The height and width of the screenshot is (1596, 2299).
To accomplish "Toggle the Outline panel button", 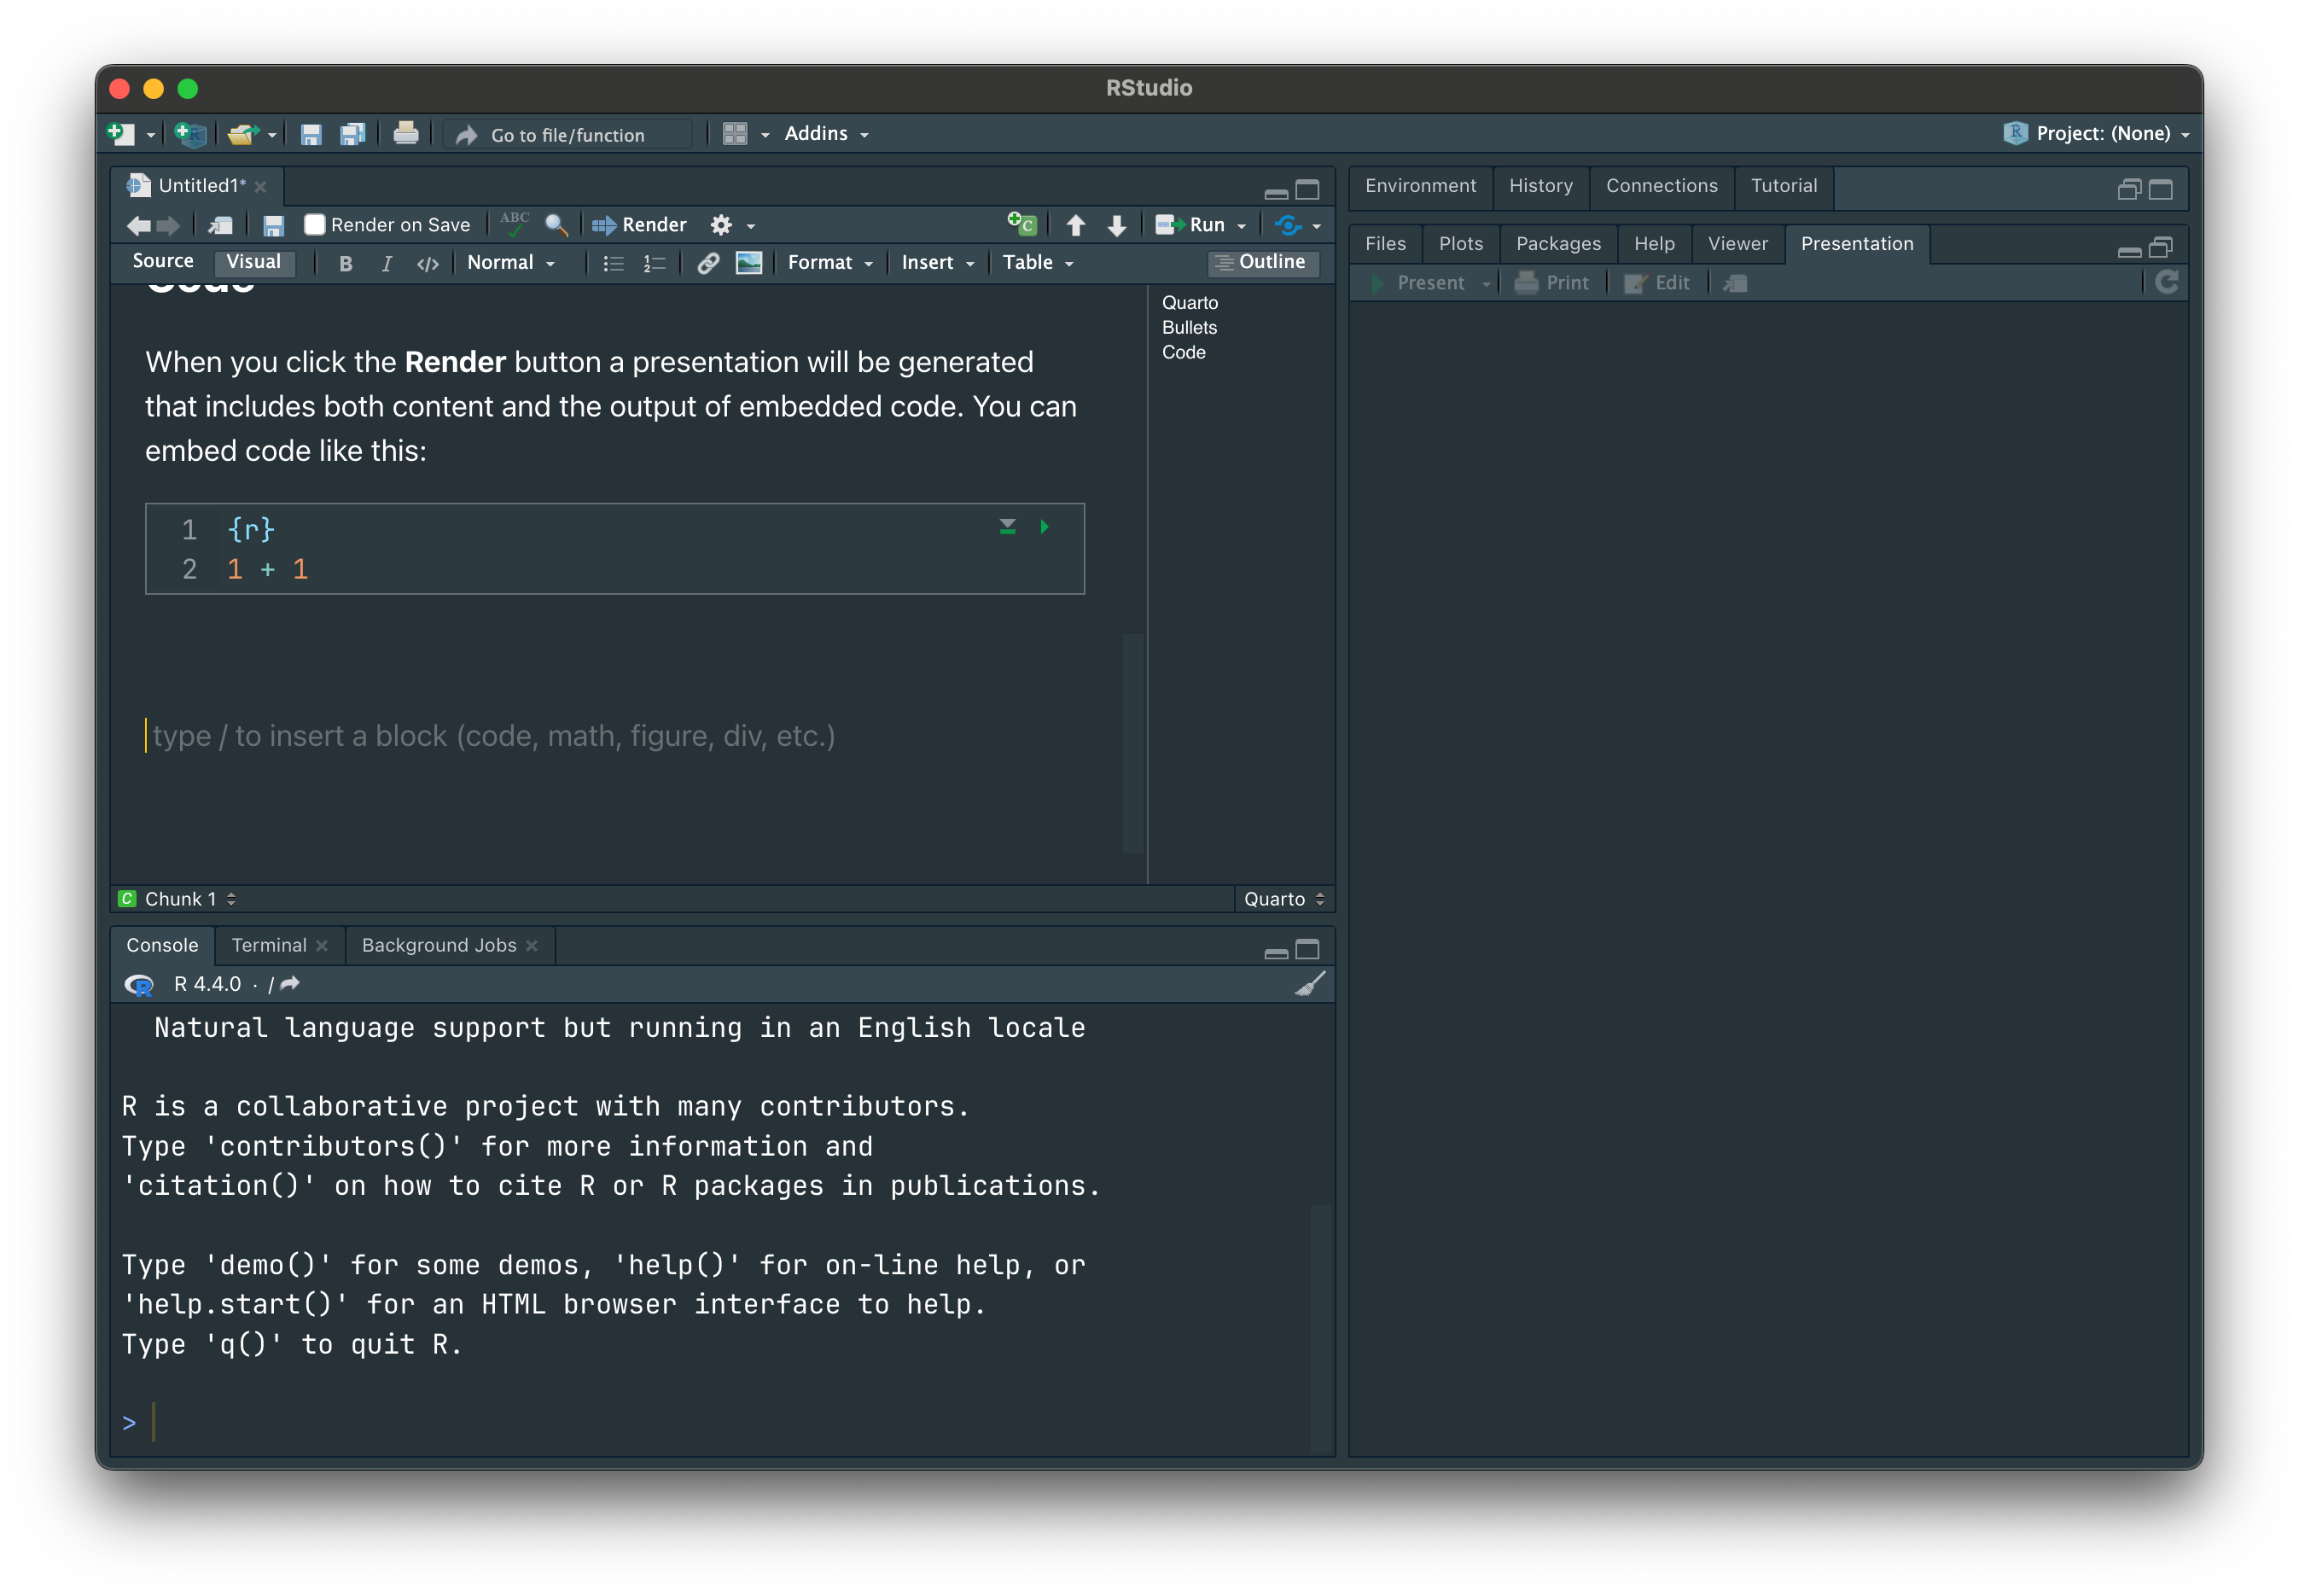I will (1262, 262).
